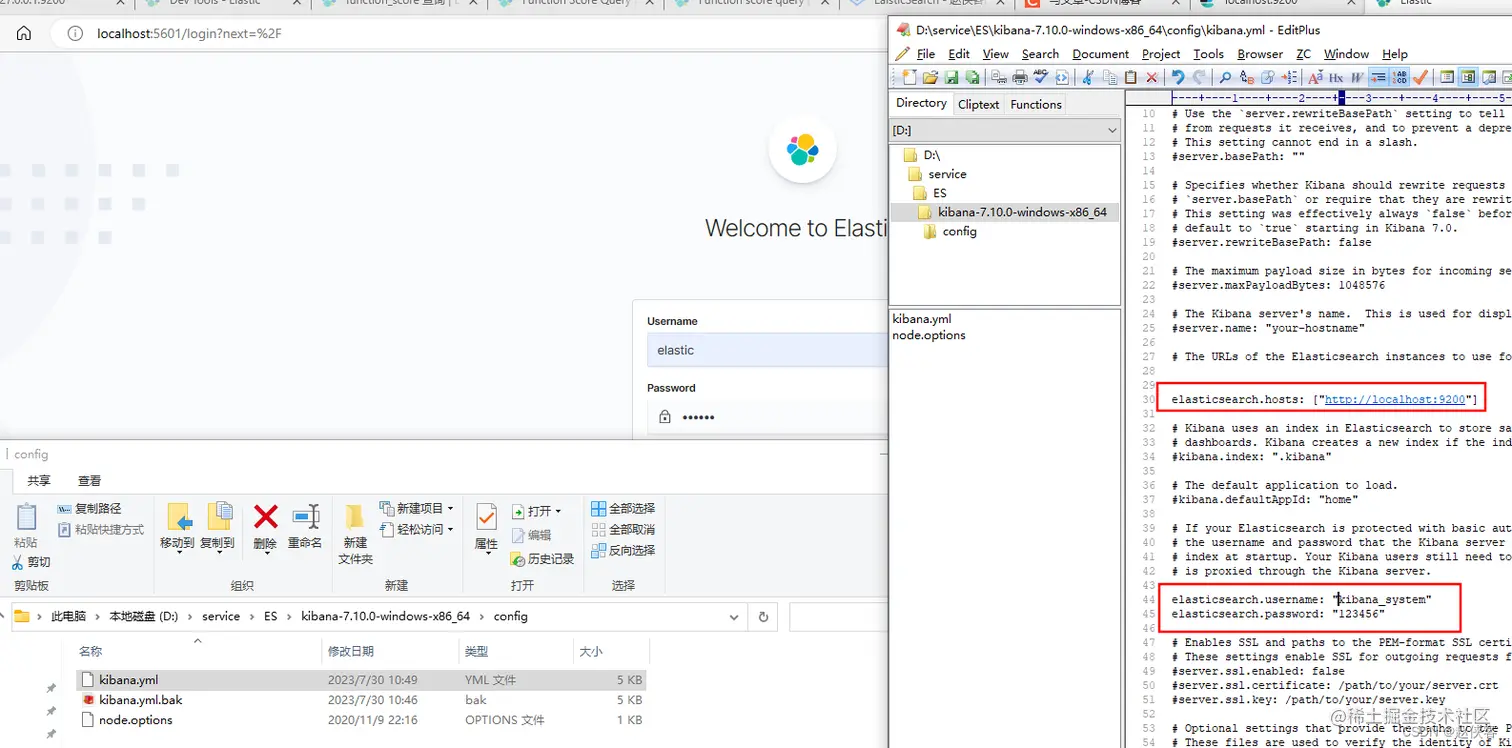
Task: Select the config folder in EditPlus directory tree
Action: coord(959,231)
